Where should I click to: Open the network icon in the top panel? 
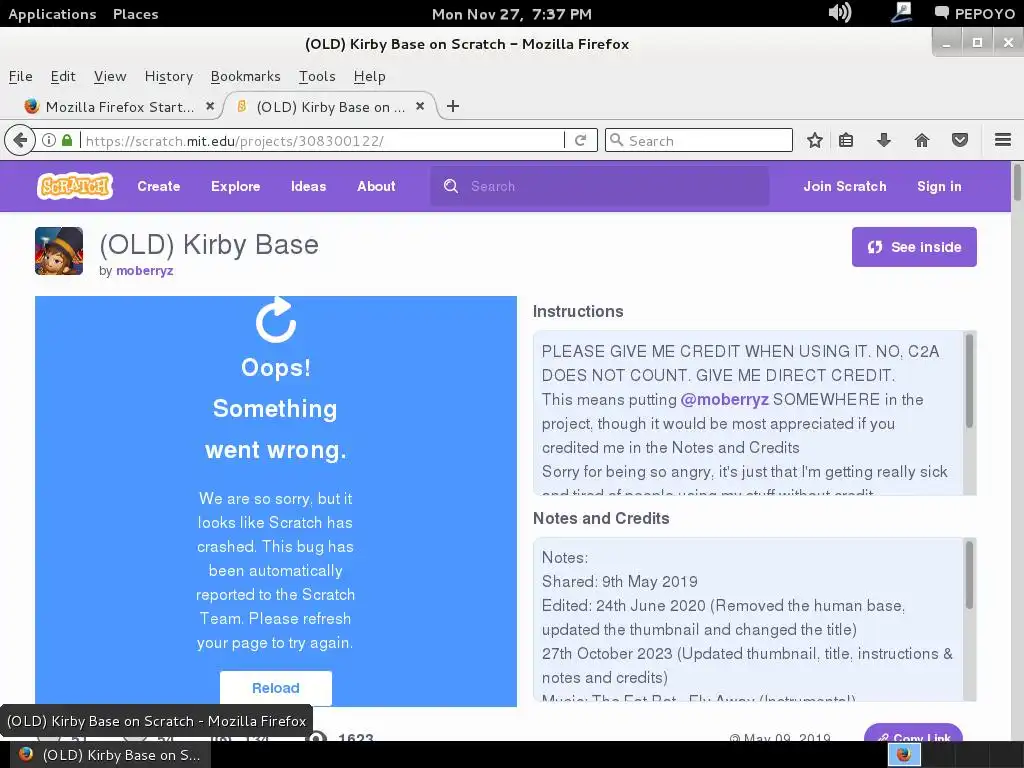coord(901,12)
